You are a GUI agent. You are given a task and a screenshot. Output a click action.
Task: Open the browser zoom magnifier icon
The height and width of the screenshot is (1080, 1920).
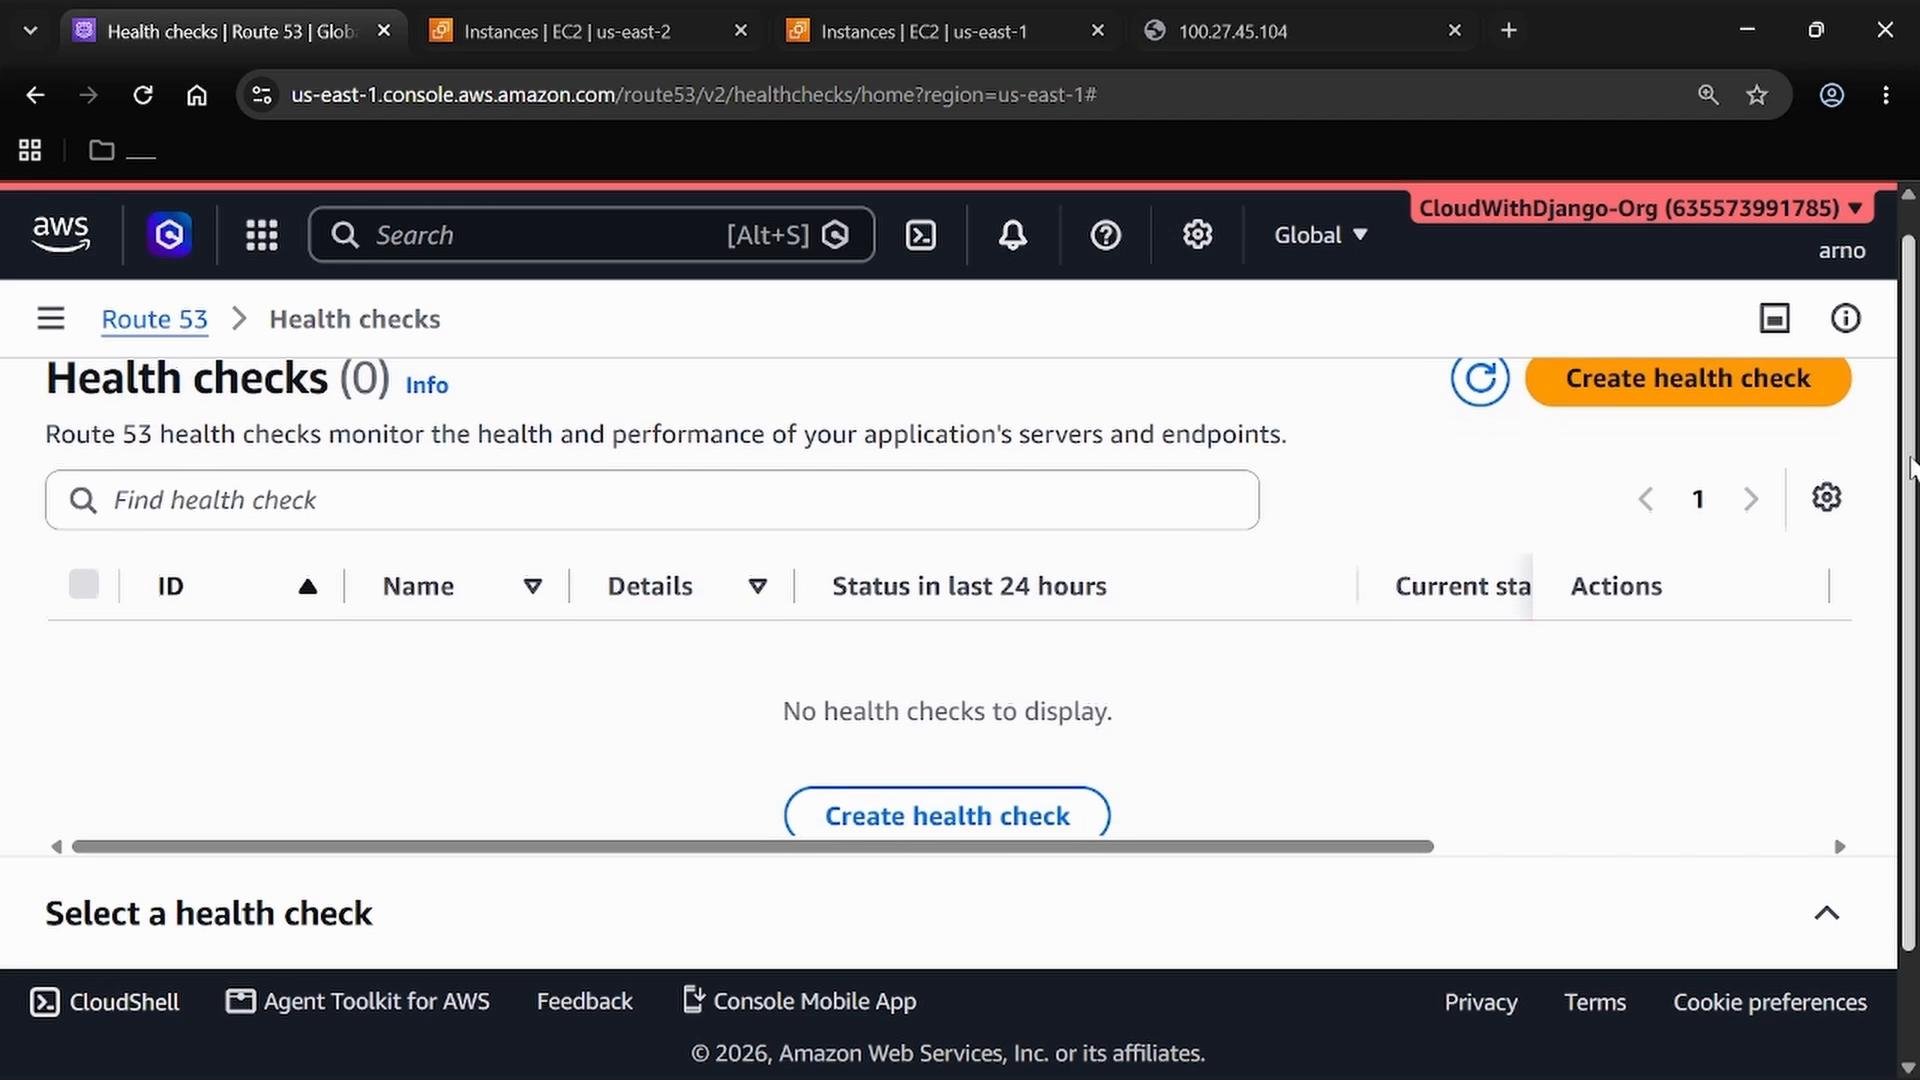[x=1708, y=95]
